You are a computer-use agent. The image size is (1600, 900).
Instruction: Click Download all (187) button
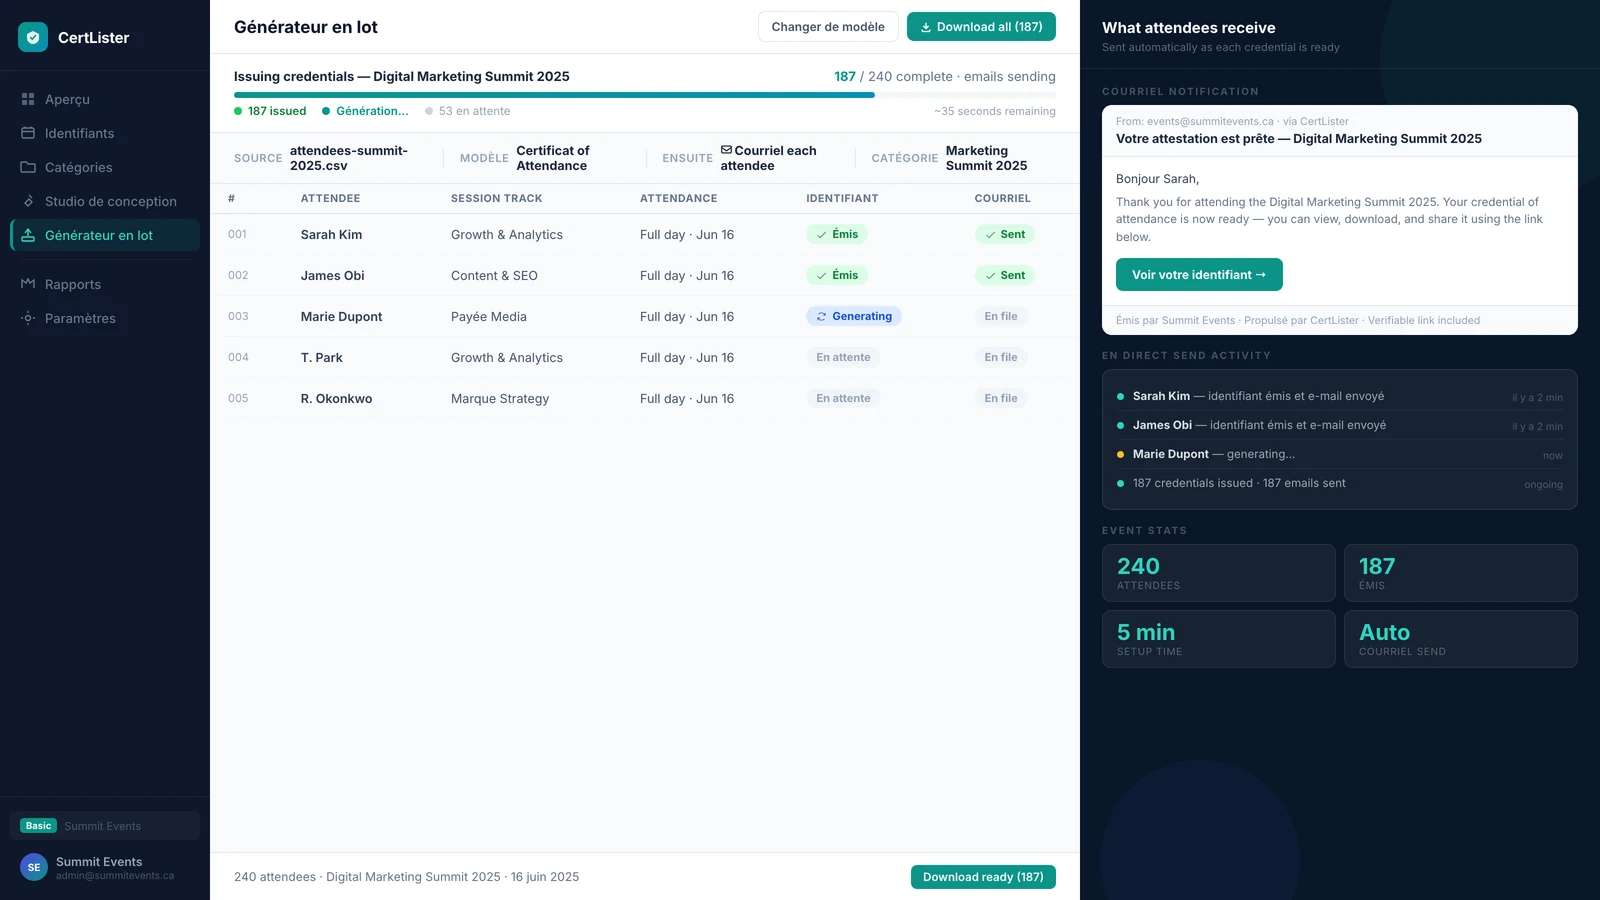coord(981,27)
